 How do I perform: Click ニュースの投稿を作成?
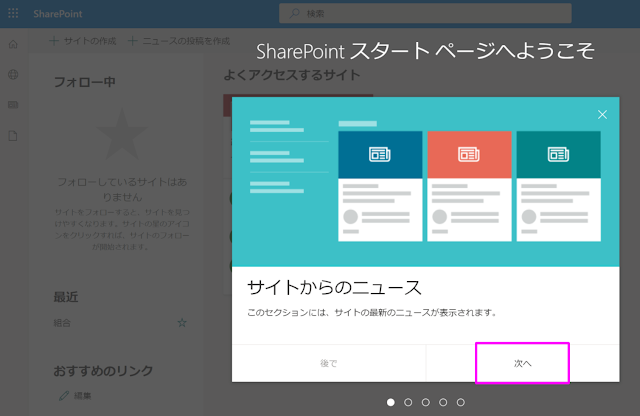click(x=179, y=41)
